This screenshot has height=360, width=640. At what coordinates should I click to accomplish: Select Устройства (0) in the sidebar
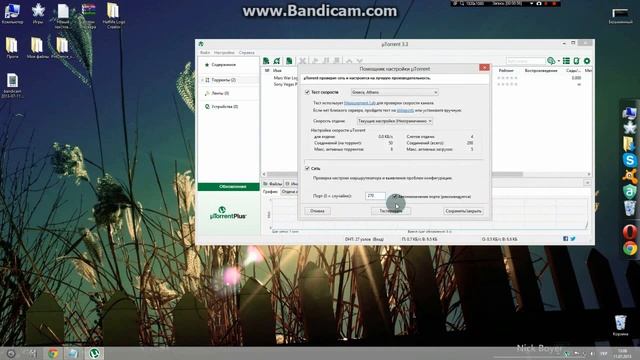coord(224,107)
